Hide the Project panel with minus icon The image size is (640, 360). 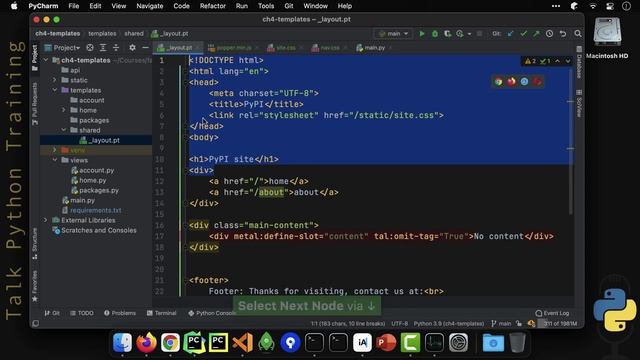pos(145,48)
